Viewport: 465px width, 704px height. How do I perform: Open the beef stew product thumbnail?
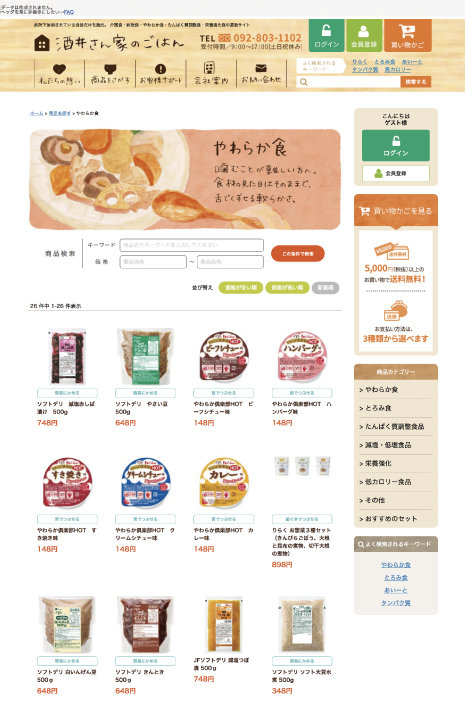tap(224, 357)
